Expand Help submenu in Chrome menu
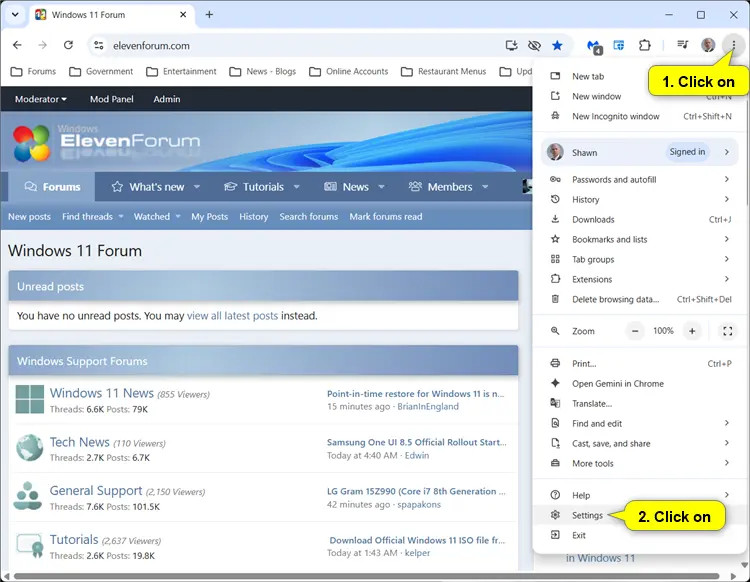750x582 pixels. (x=641, y=495)
